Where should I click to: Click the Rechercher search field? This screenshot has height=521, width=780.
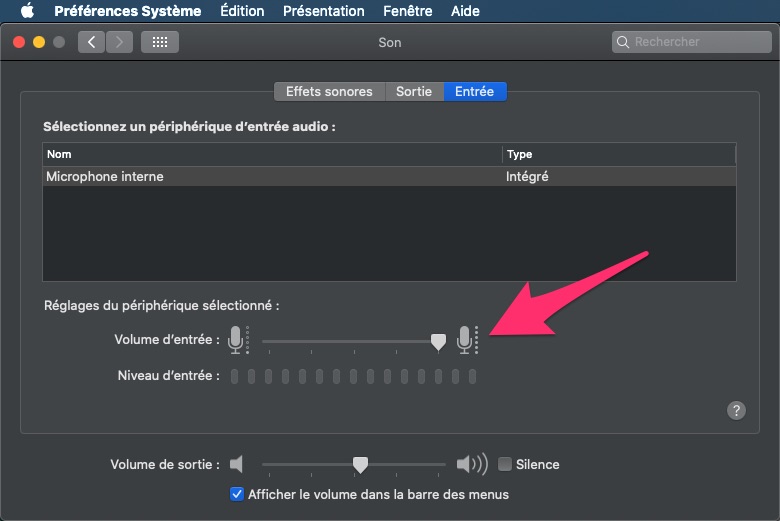pos(691,42)
